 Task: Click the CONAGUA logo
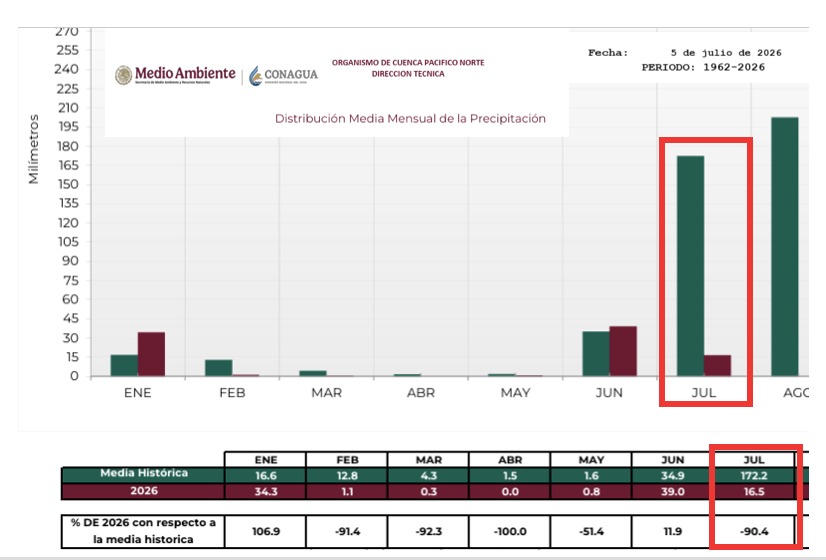pos(283,75)
